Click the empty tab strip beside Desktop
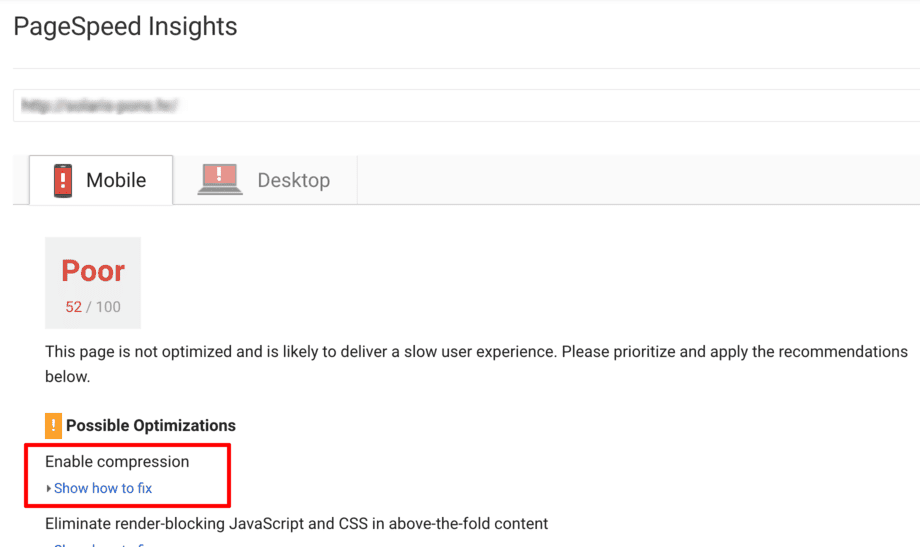This screenshot has height=547, width=920. tap(640, 181)
